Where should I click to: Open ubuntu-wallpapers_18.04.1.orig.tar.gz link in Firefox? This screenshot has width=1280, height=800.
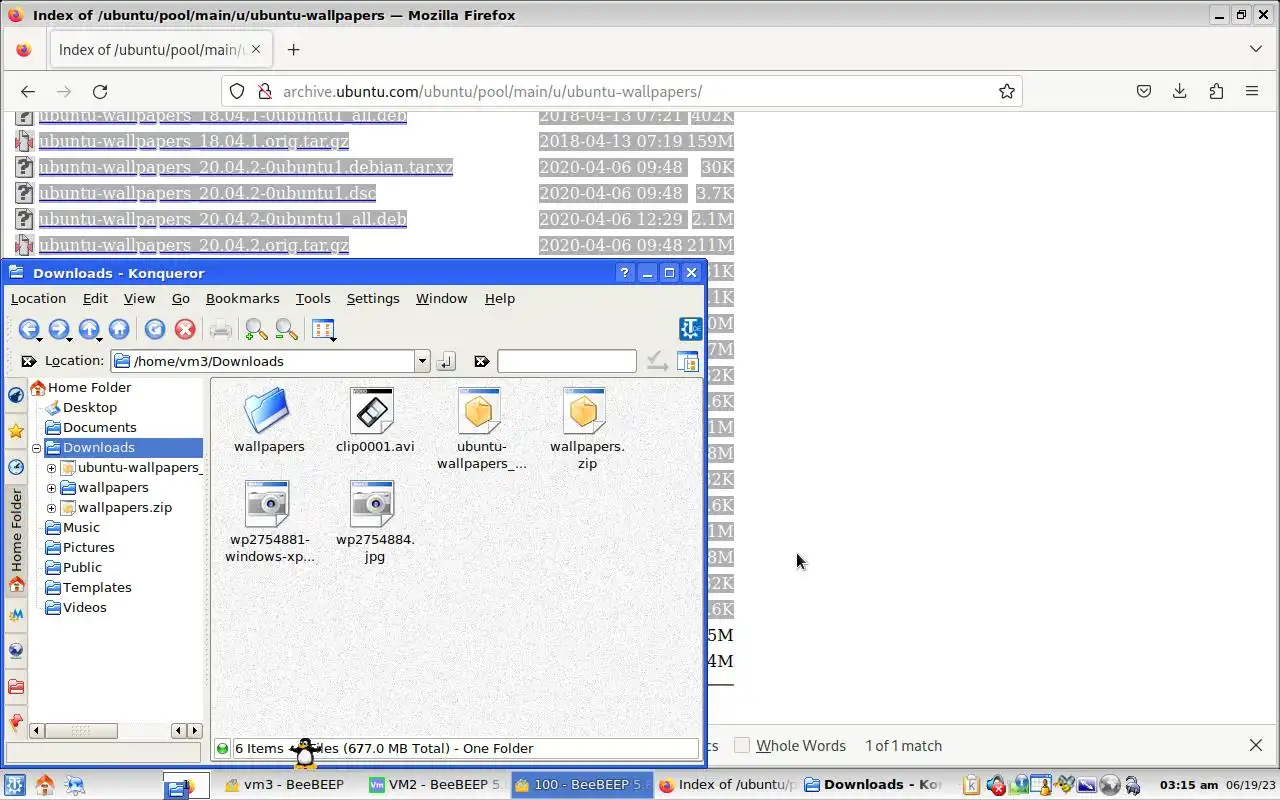[x=193, y=141]
